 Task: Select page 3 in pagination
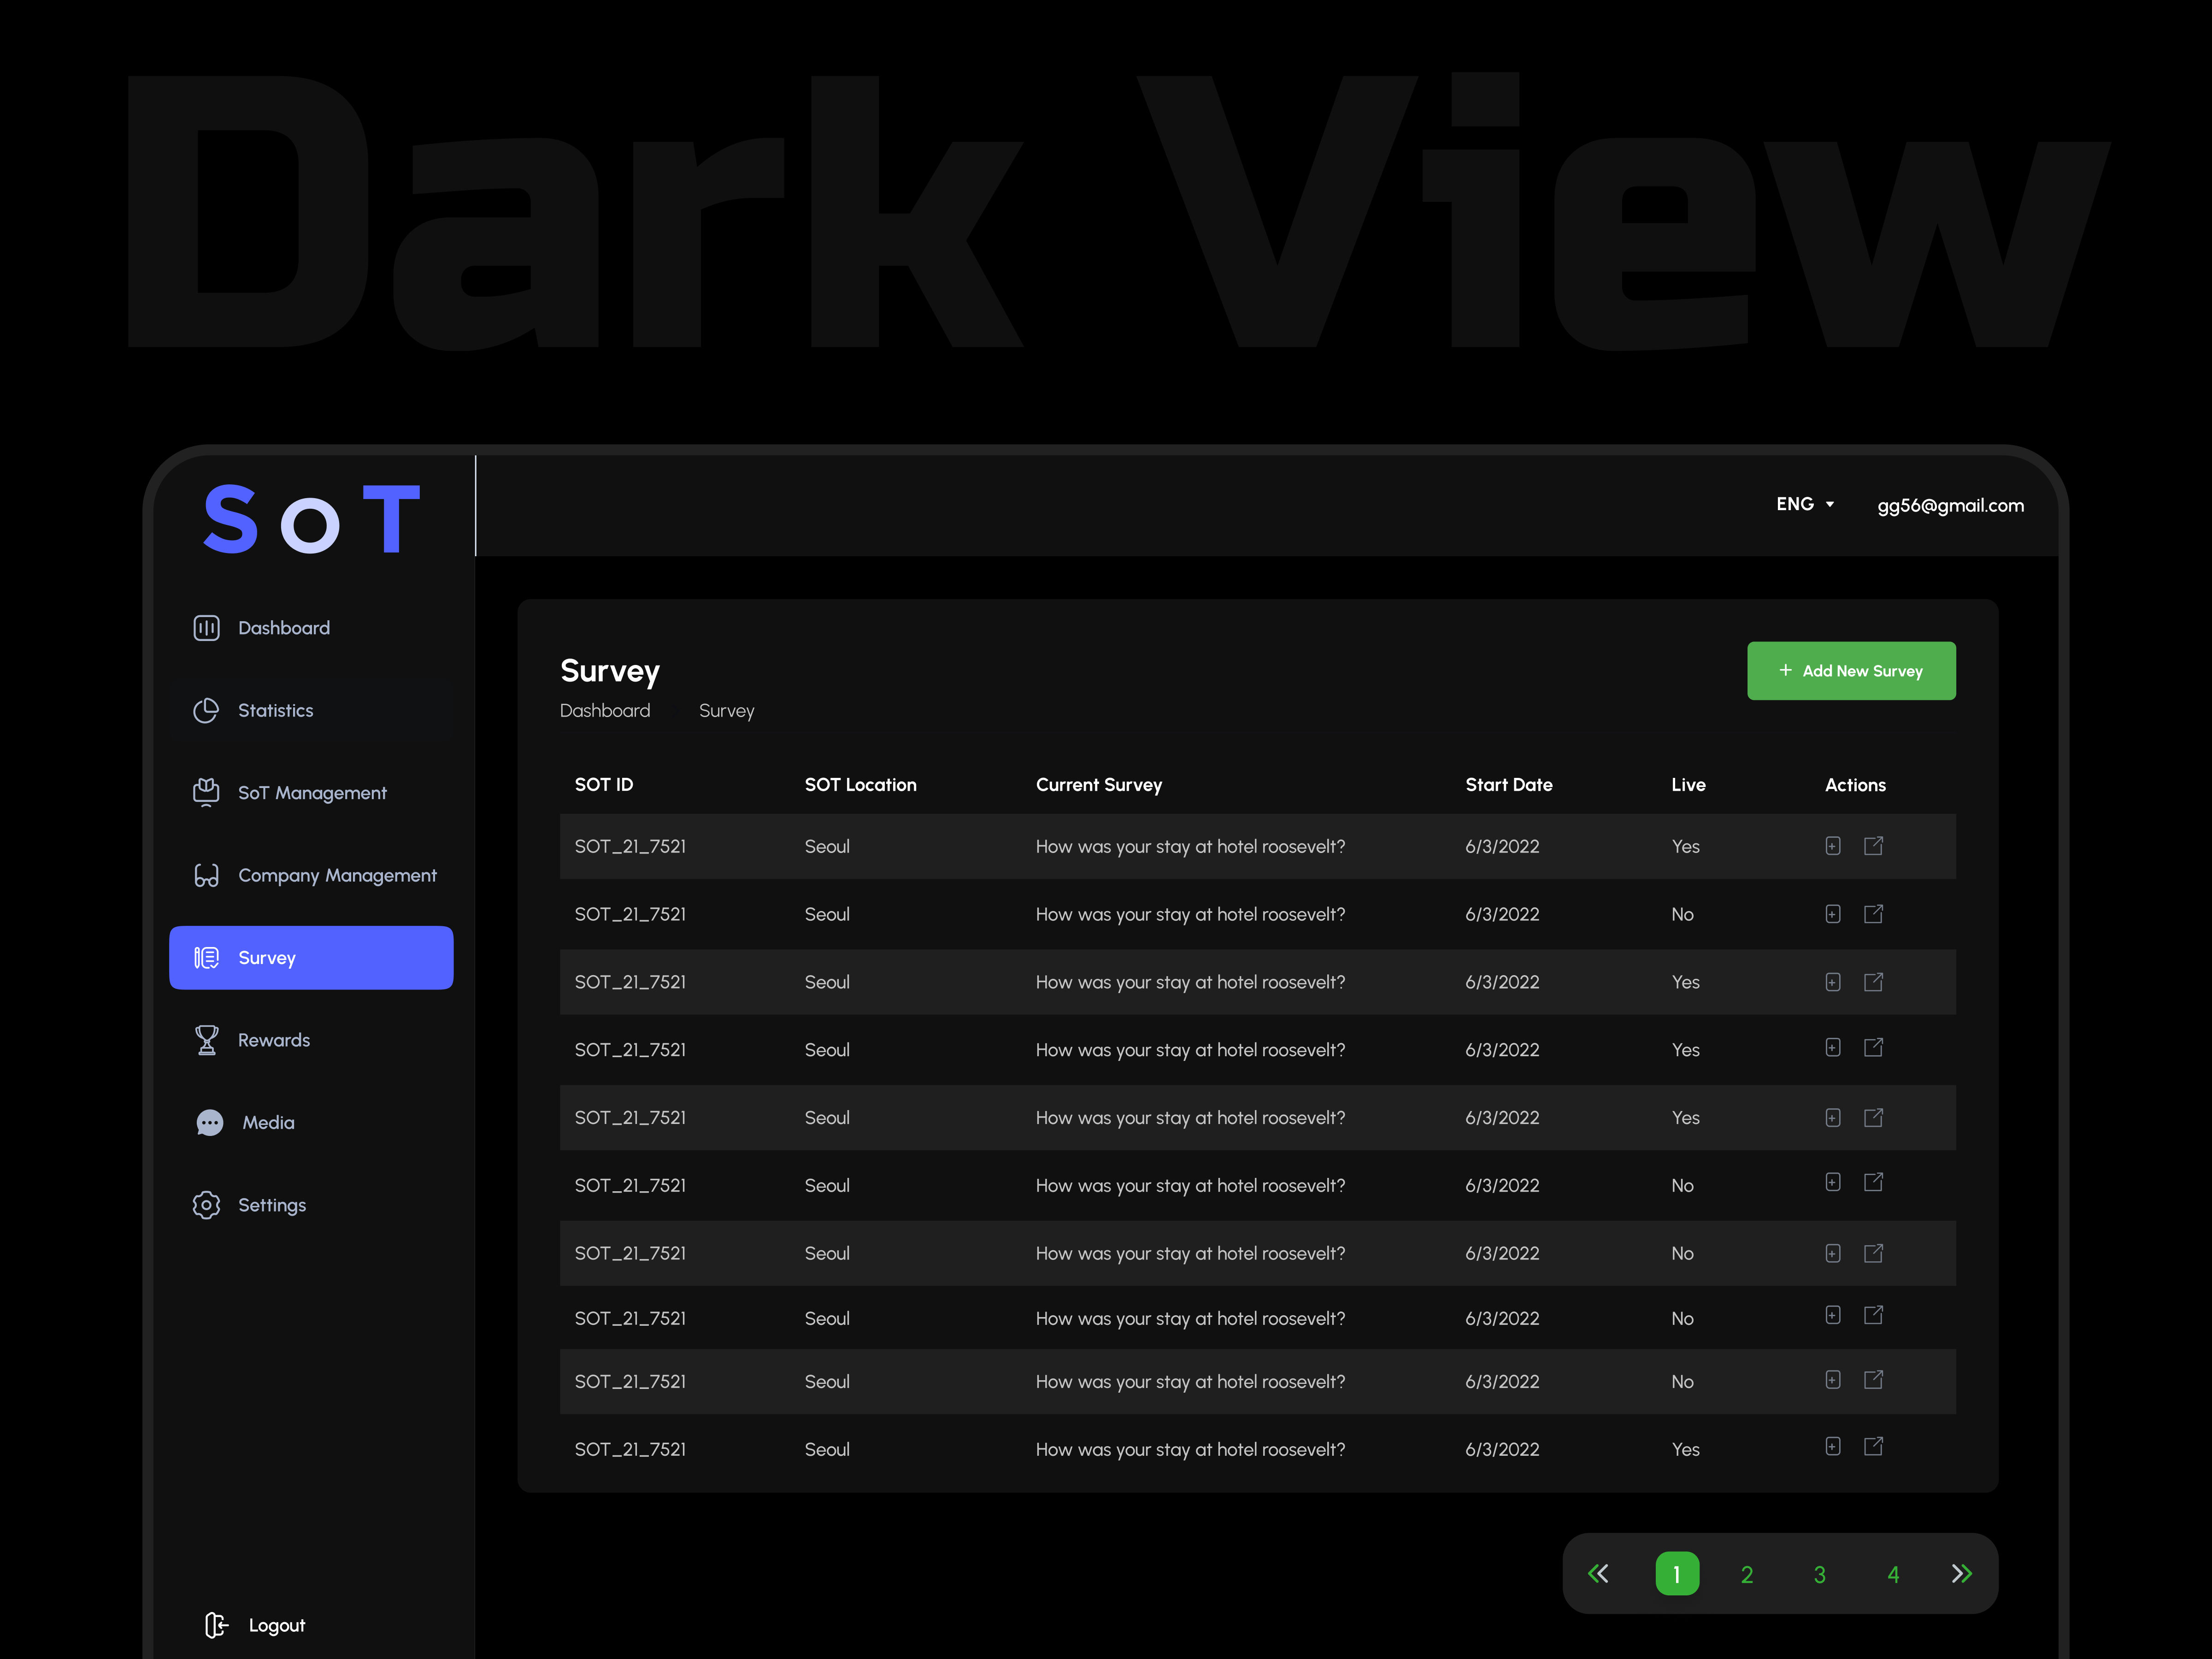click(x=1819, y=1573)
